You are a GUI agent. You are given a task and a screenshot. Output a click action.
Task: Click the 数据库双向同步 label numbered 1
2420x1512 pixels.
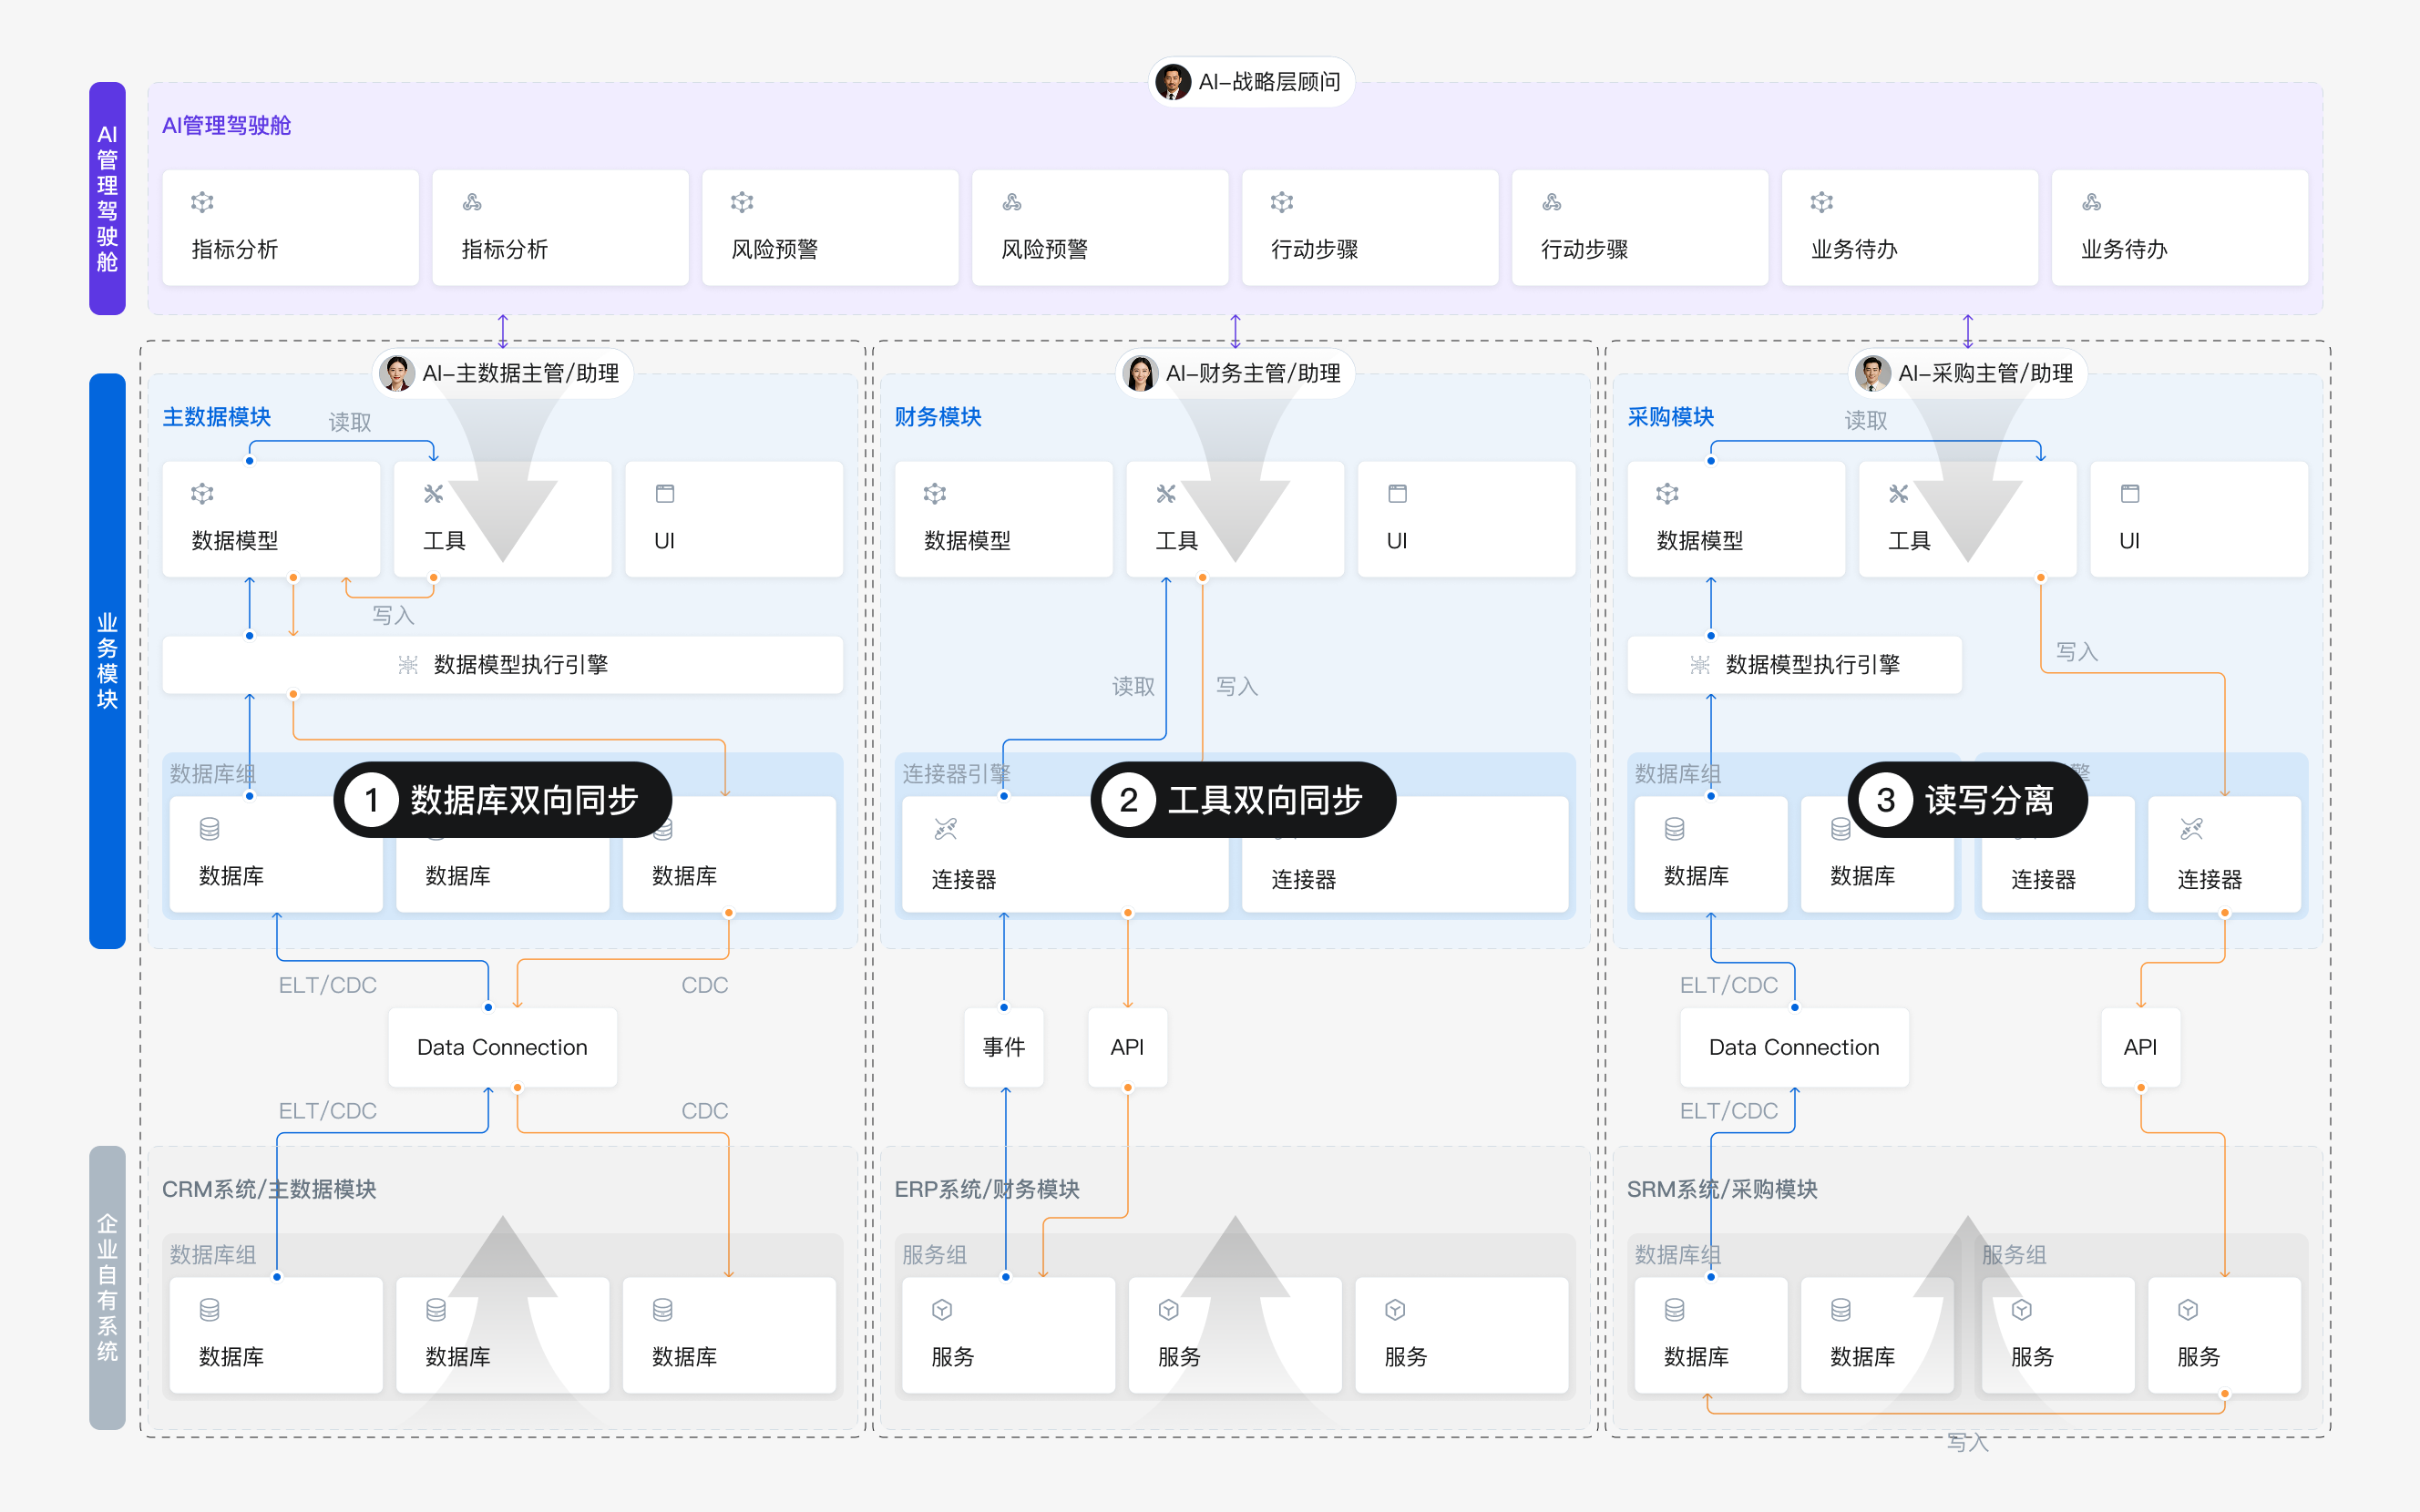click(x=503, y=800)
